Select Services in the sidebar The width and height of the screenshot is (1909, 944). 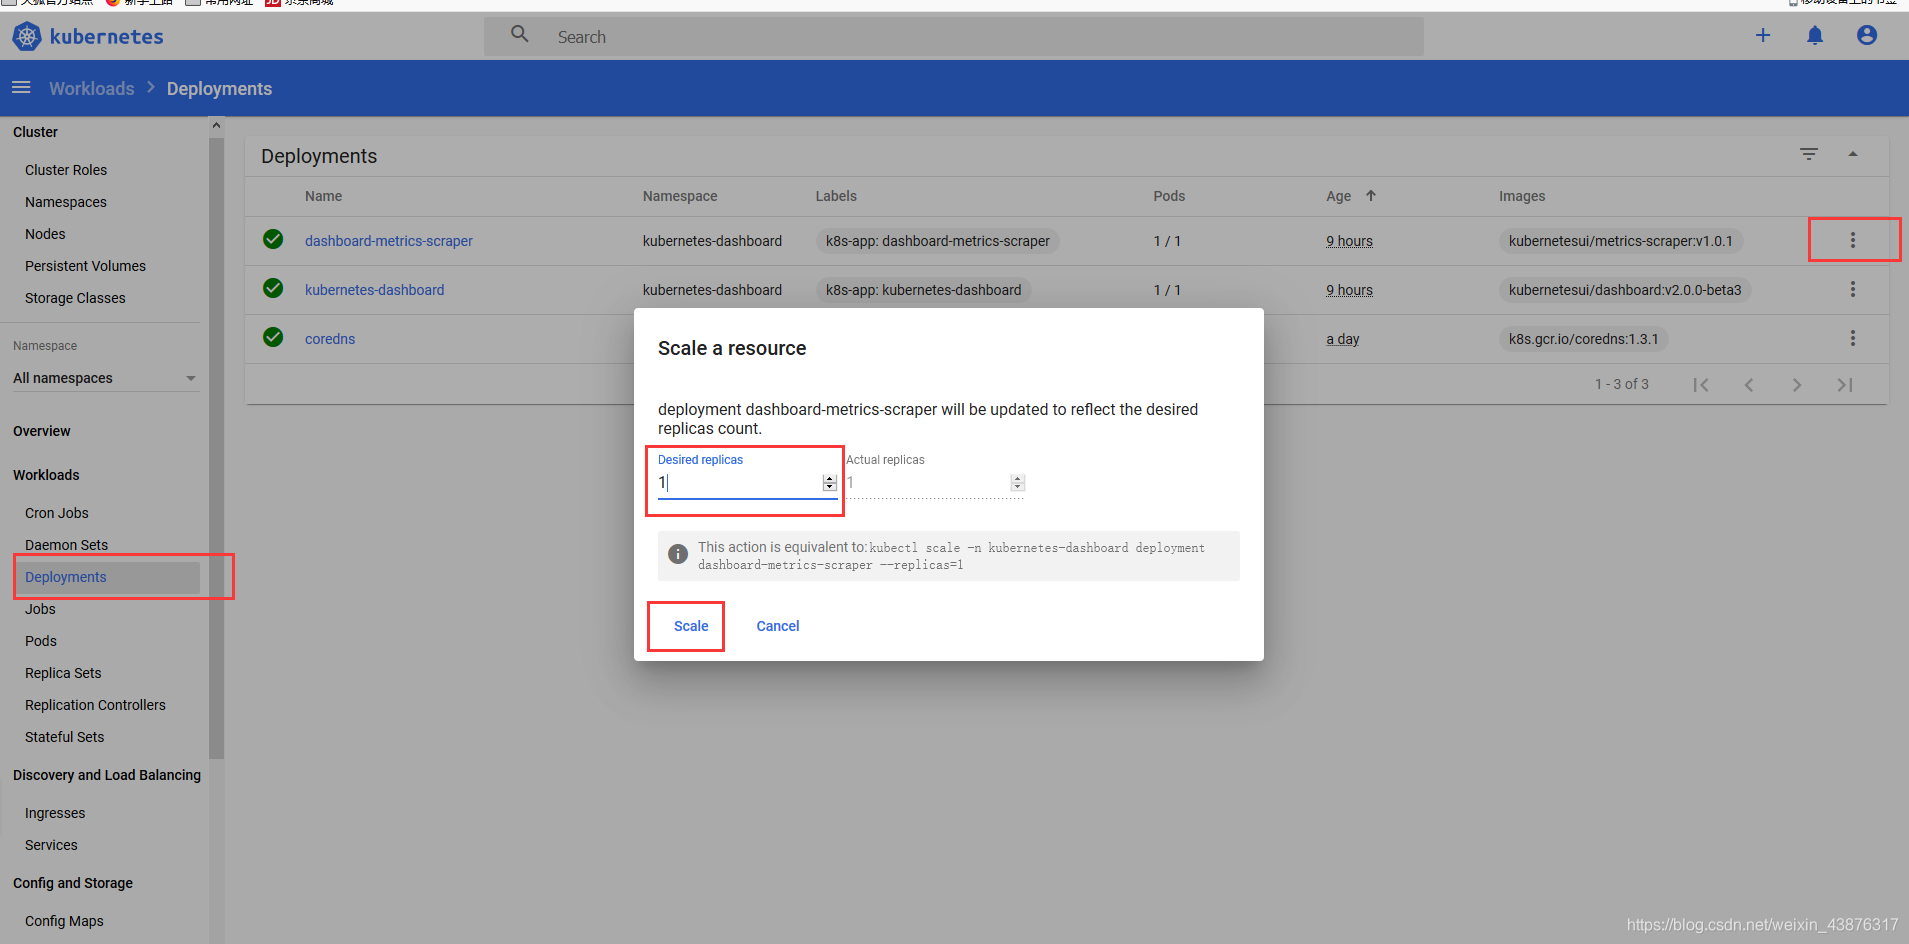(x=51, y=845)
